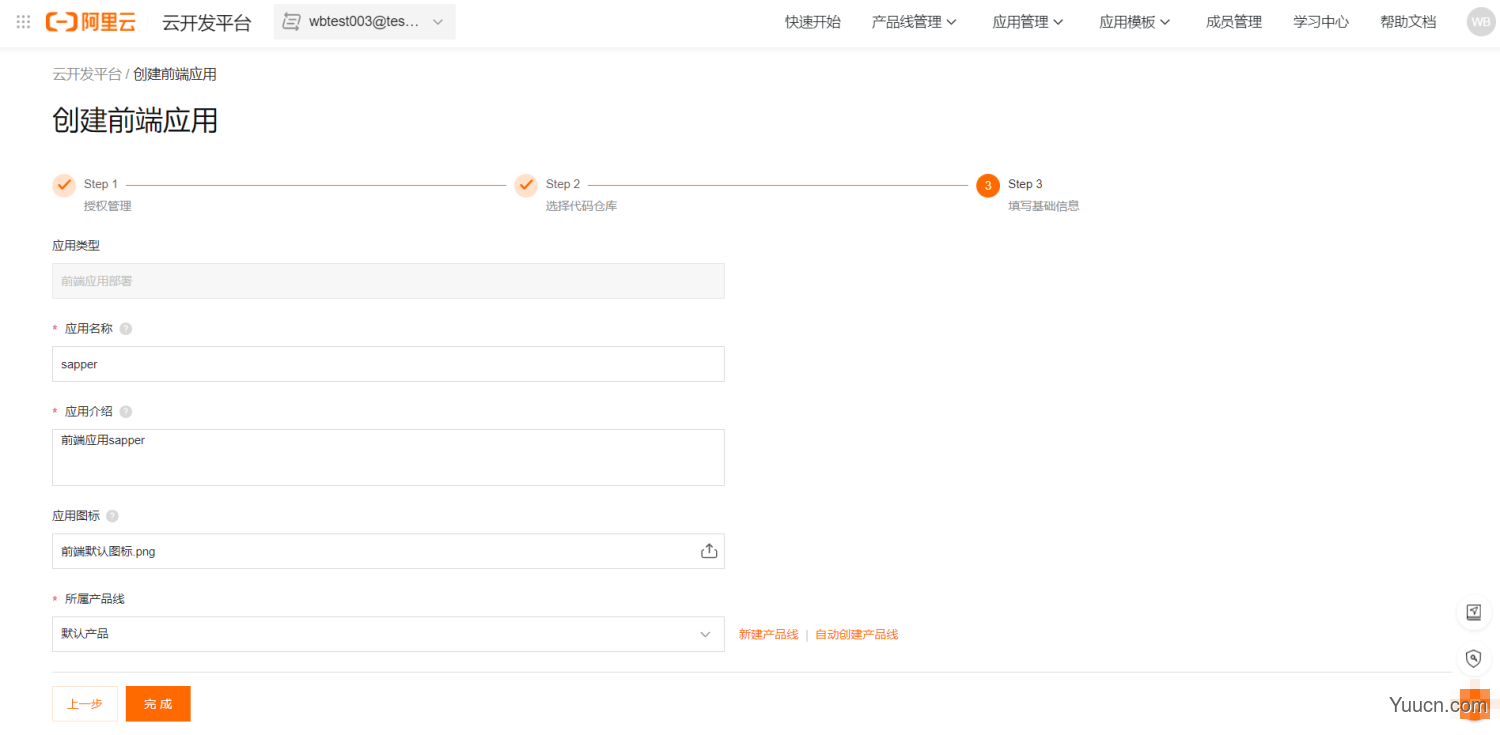The image size is (1500, 735).
Task: Click the floating shield icon
Action: click(1473, 658)
